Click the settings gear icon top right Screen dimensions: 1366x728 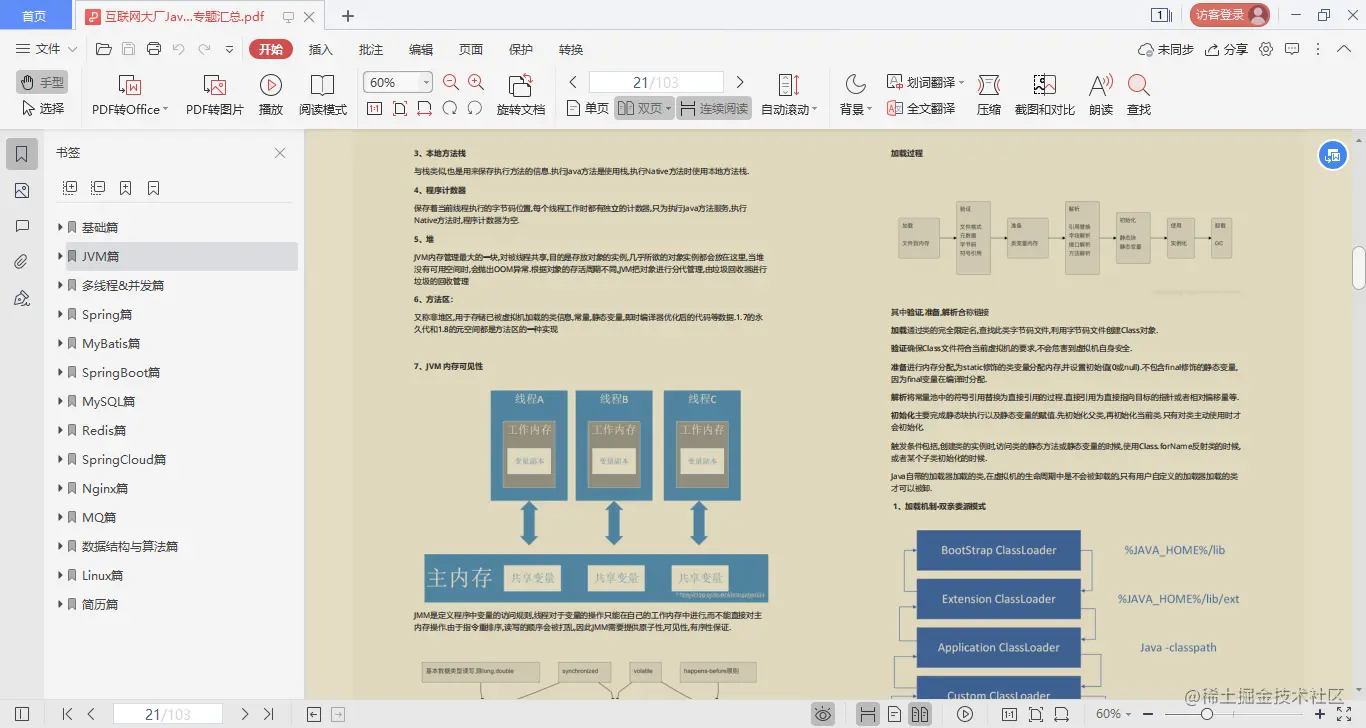pos(1266,49)
